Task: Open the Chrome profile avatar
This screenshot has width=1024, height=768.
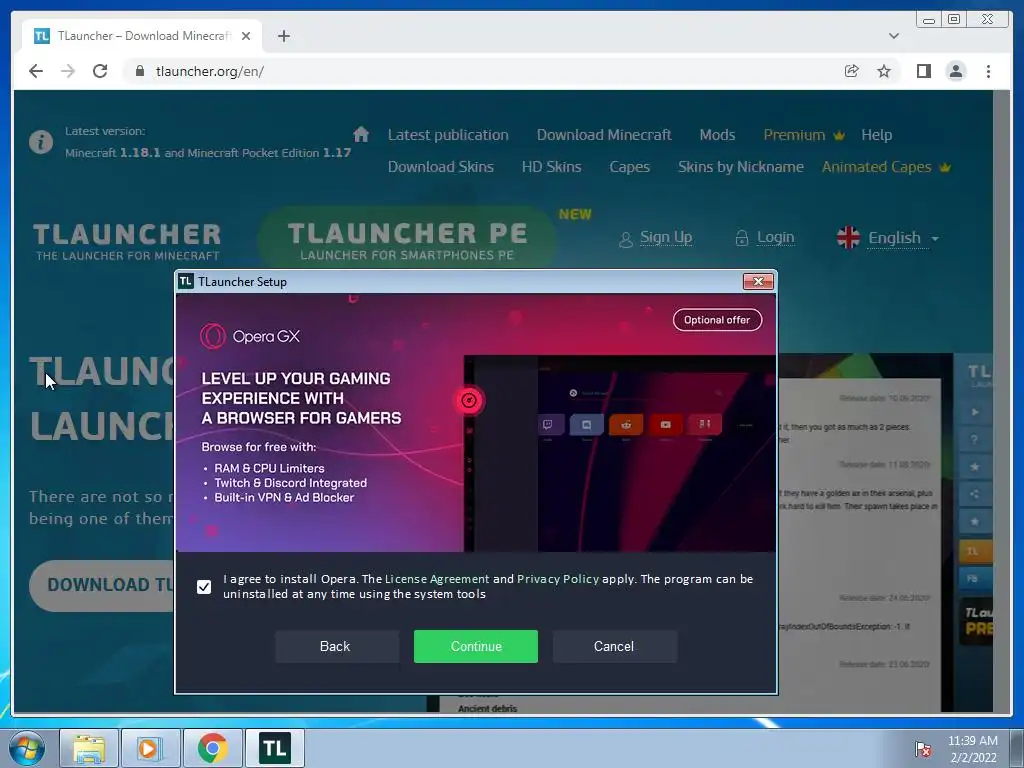Action: [x=955, y=71]
